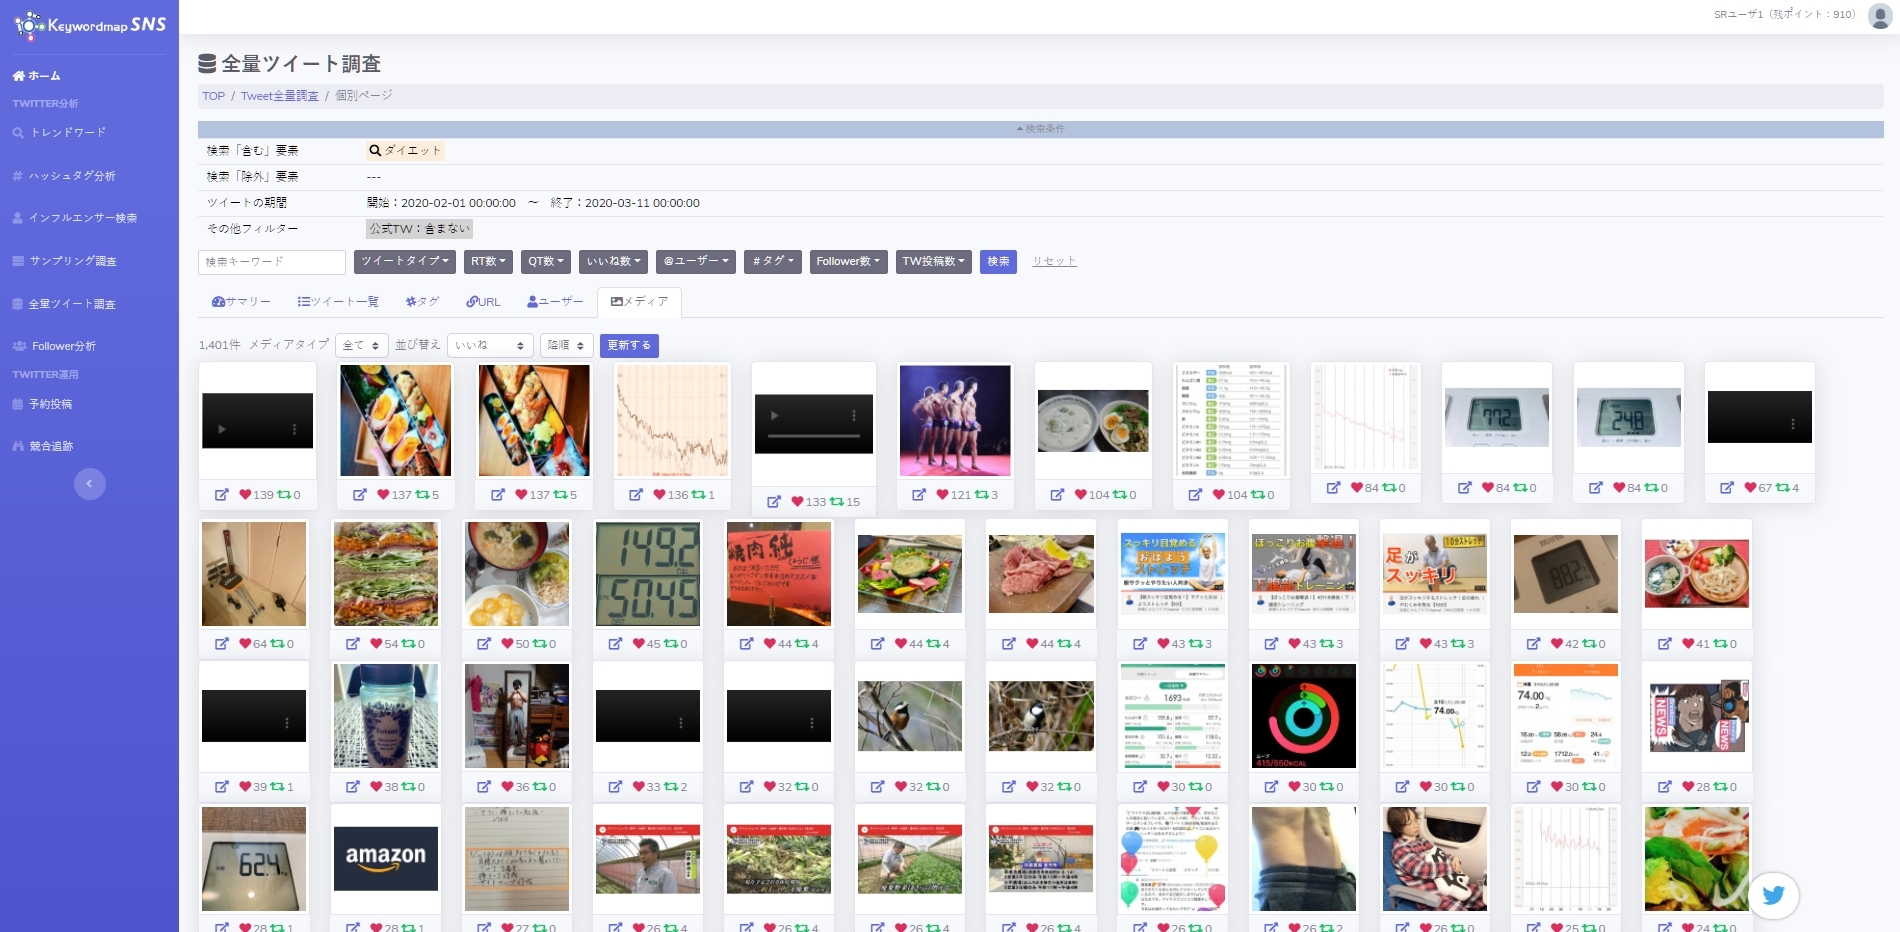Open ハッシュタグ分析 in the sidebar

(x=72, y=176)
